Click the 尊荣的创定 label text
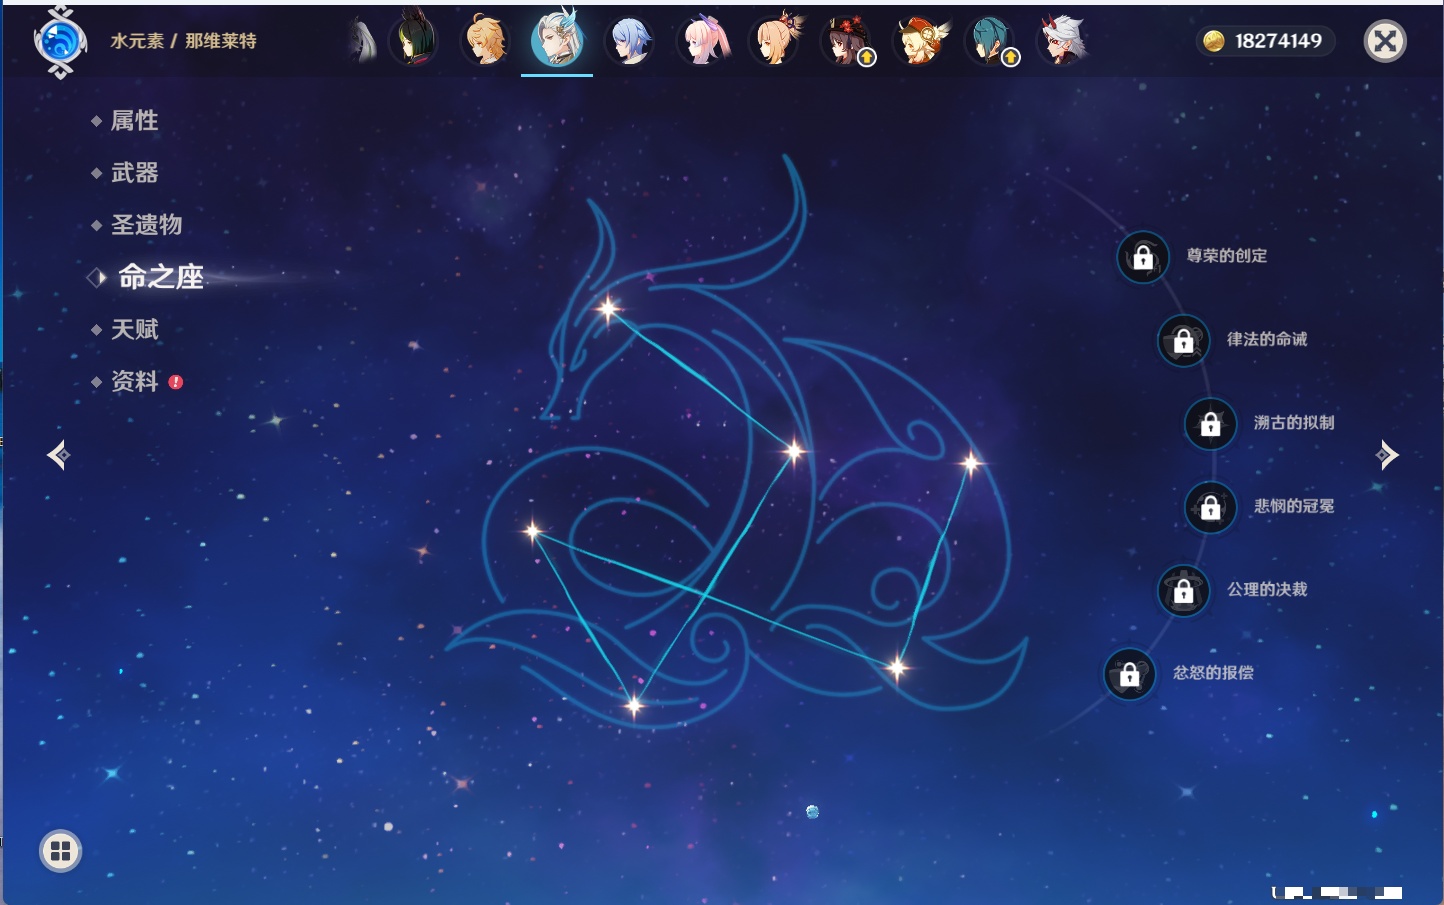Screen dimensions: 1444x905 (x=1226, y=256)
